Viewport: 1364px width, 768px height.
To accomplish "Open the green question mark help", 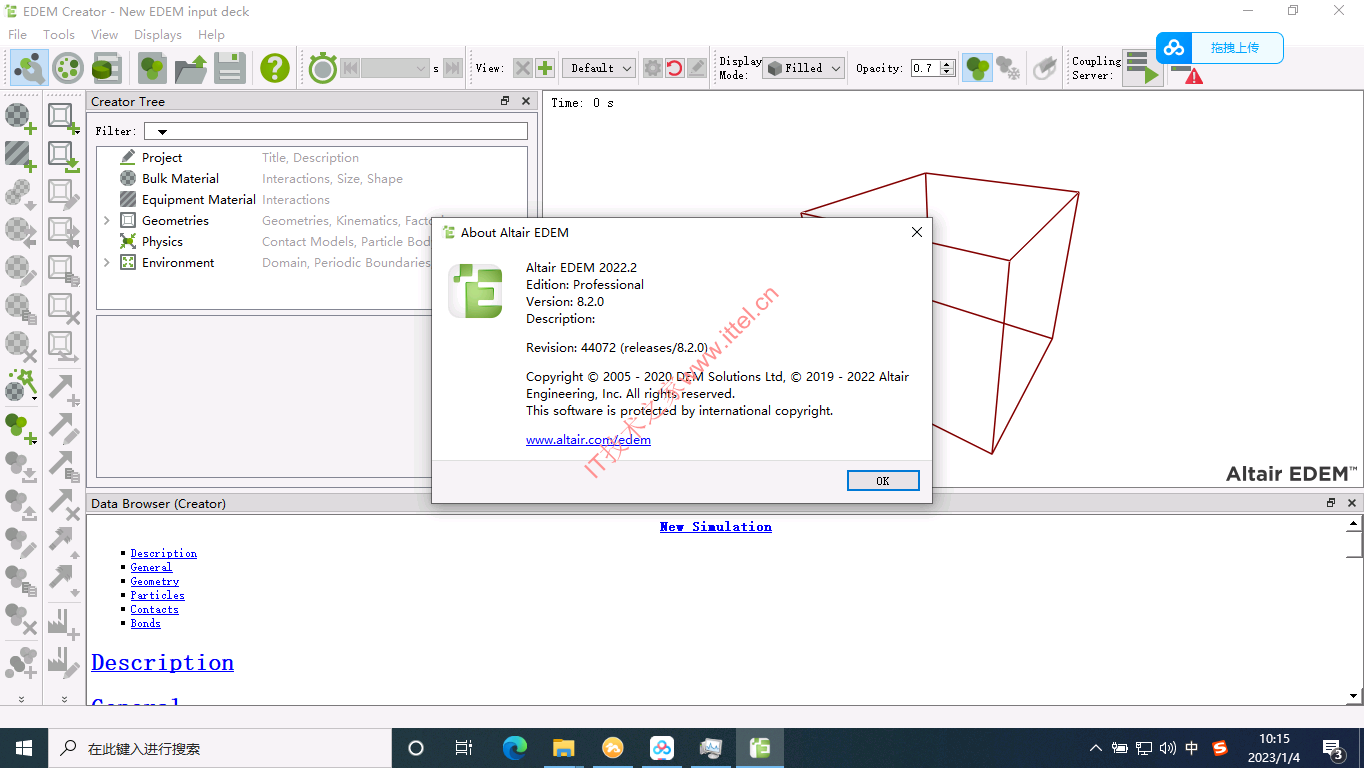I will (274, 68).
